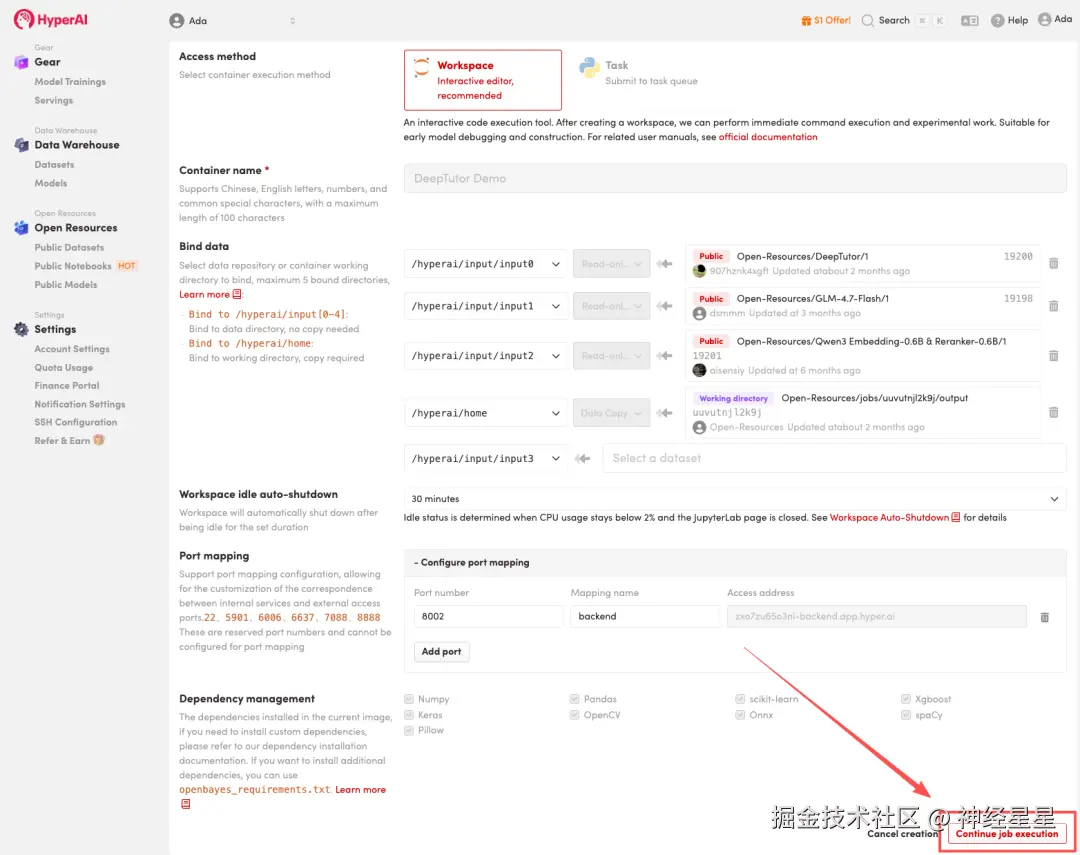Open the /hyperai/input/input3 path dropdown
The height and width of the screenshot is (855, 1080).
(x=486, y=458)
